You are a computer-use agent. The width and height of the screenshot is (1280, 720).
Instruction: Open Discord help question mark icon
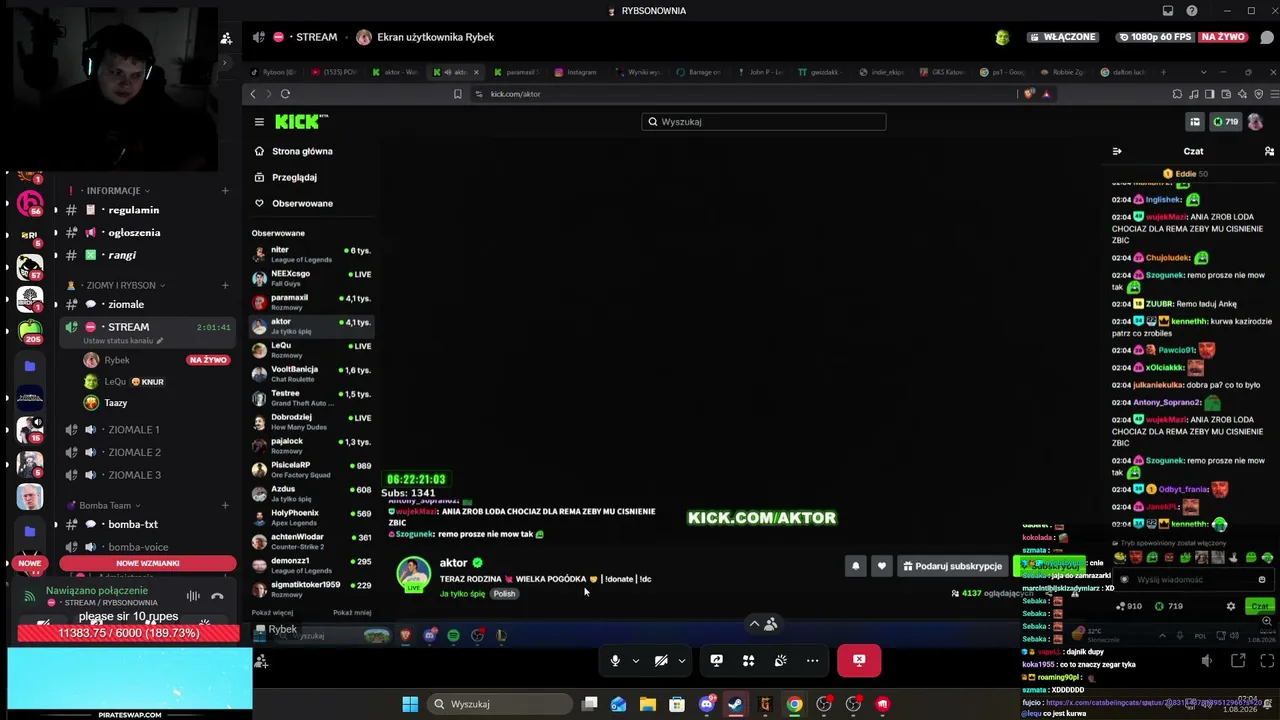tap(1192, 11)
